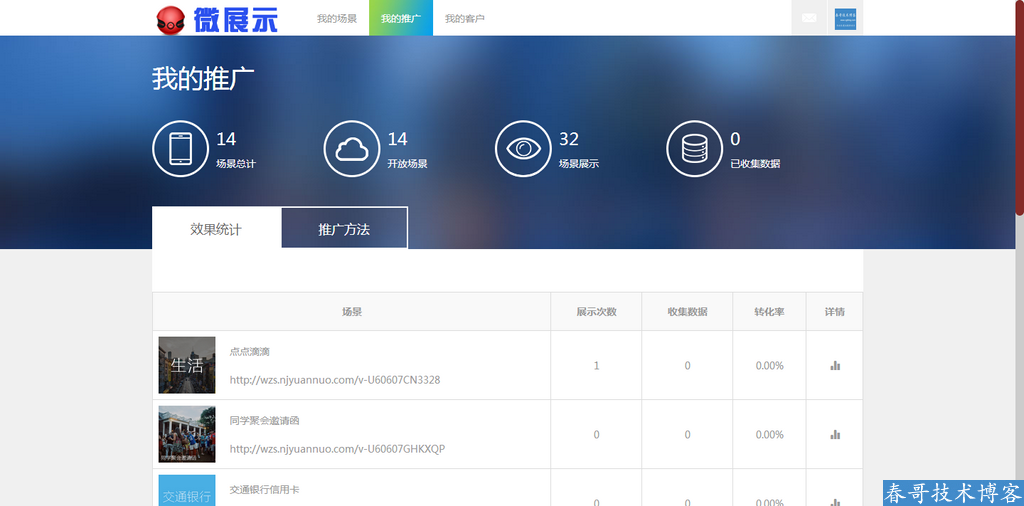The image size is (1024, 506).
Task: Click the 场景 column header
Action: coord(351,311)
